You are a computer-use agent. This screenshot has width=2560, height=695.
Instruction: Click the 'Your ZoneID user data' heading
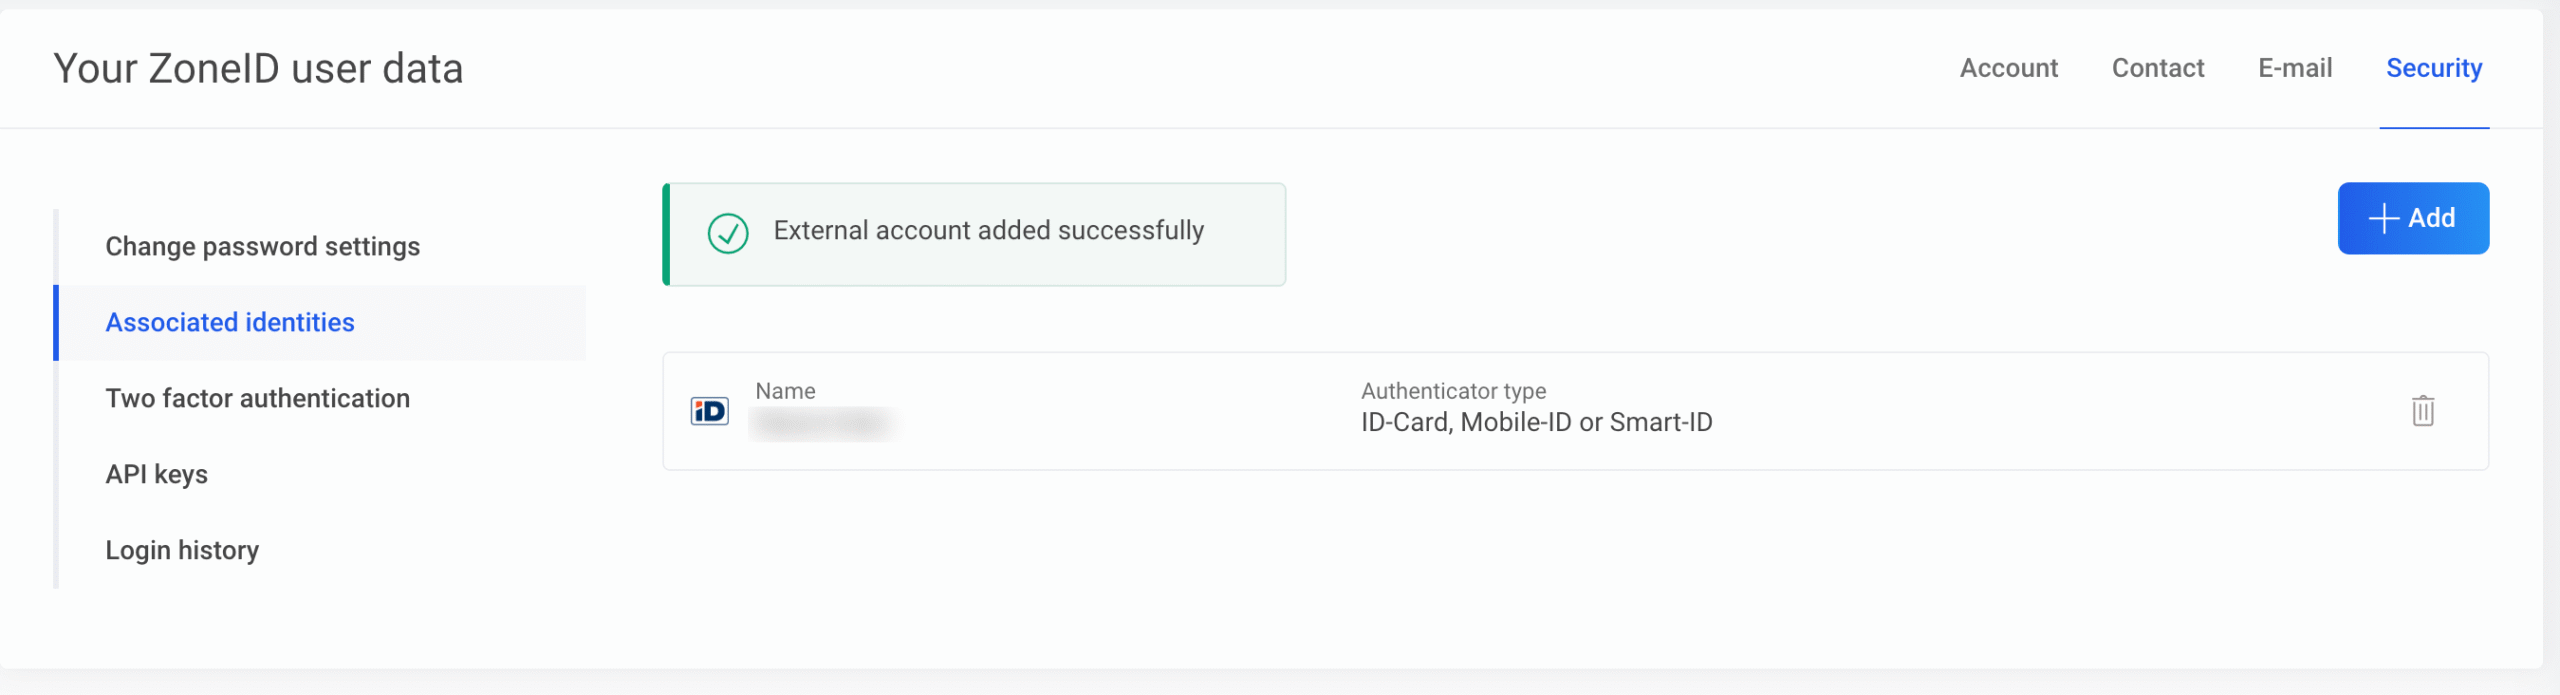tap(258, 69)
